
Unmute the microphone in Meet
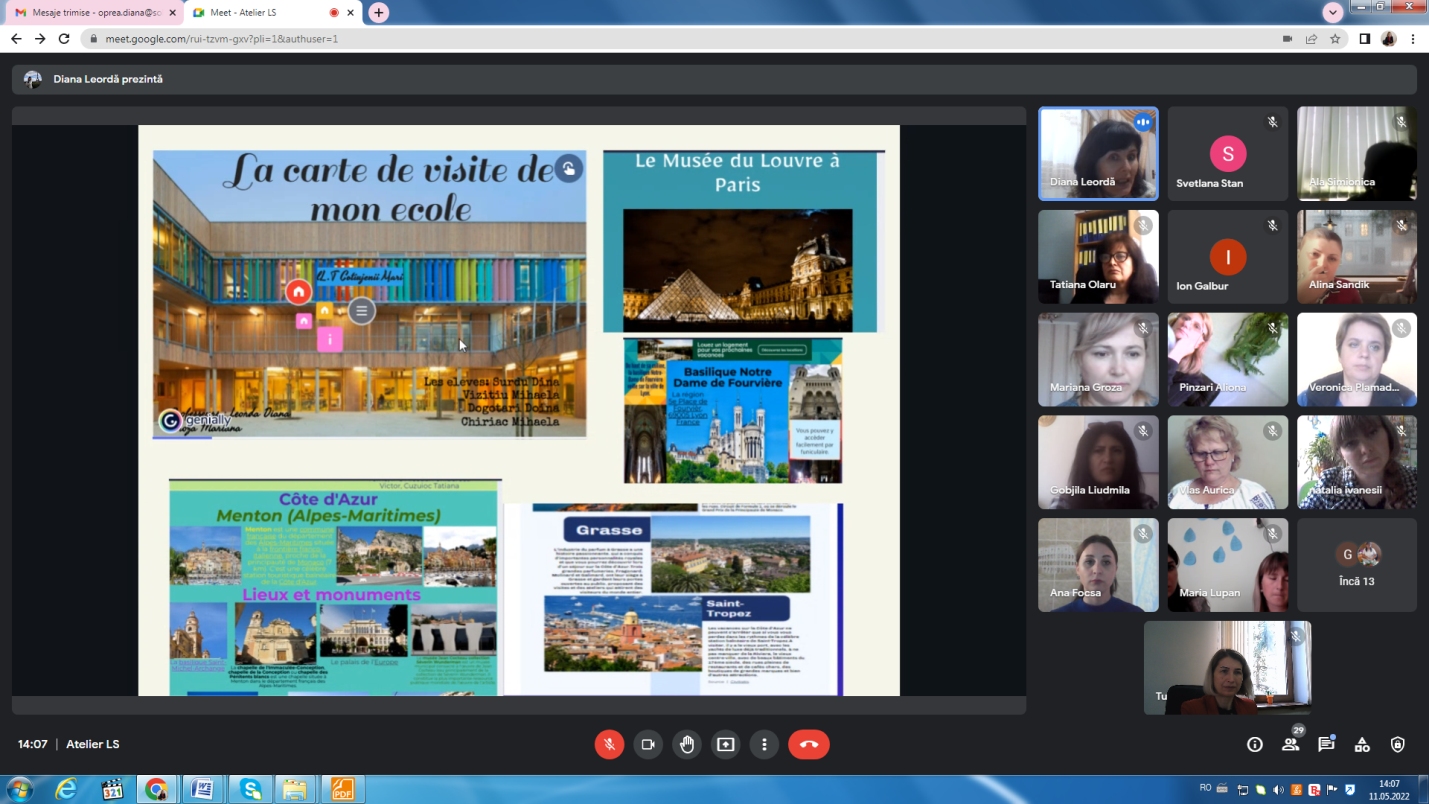[609, 744]
